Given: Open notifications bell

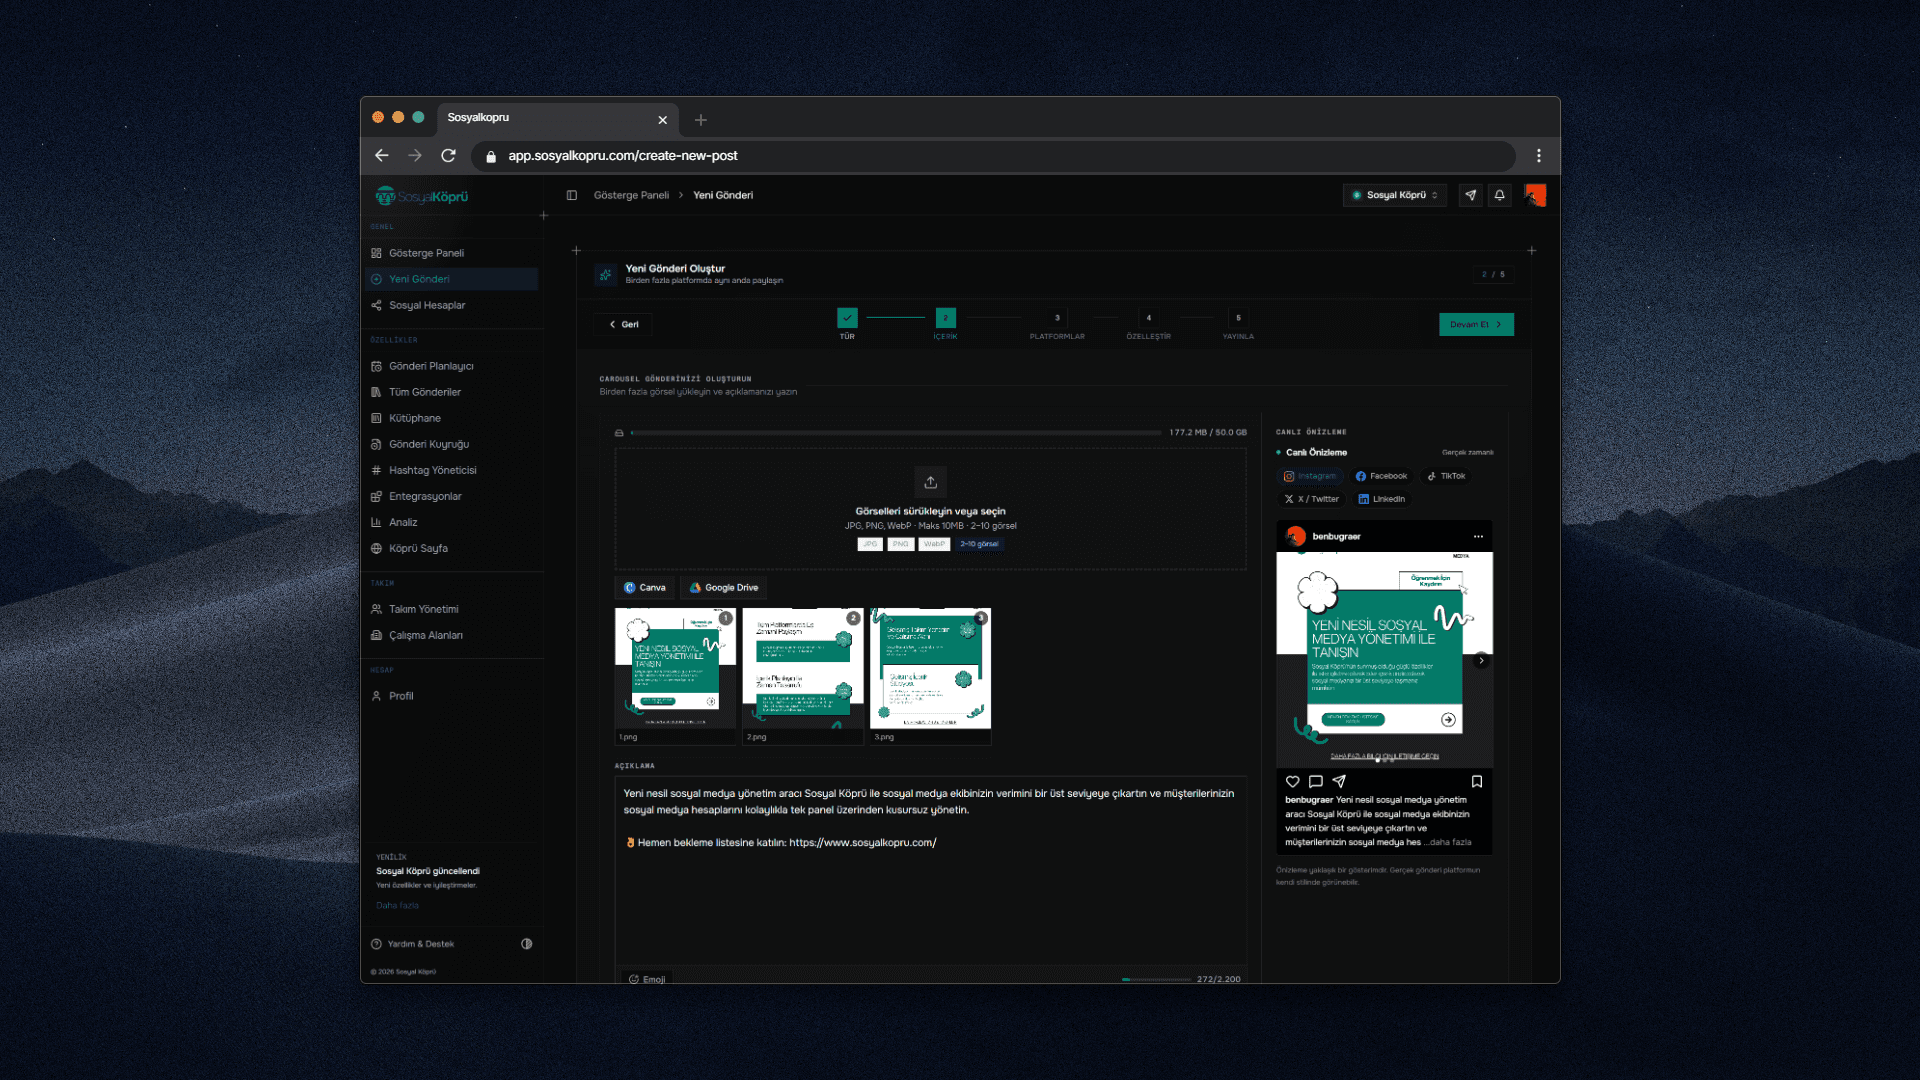Looking at the screenshot, I should 1499,195.
